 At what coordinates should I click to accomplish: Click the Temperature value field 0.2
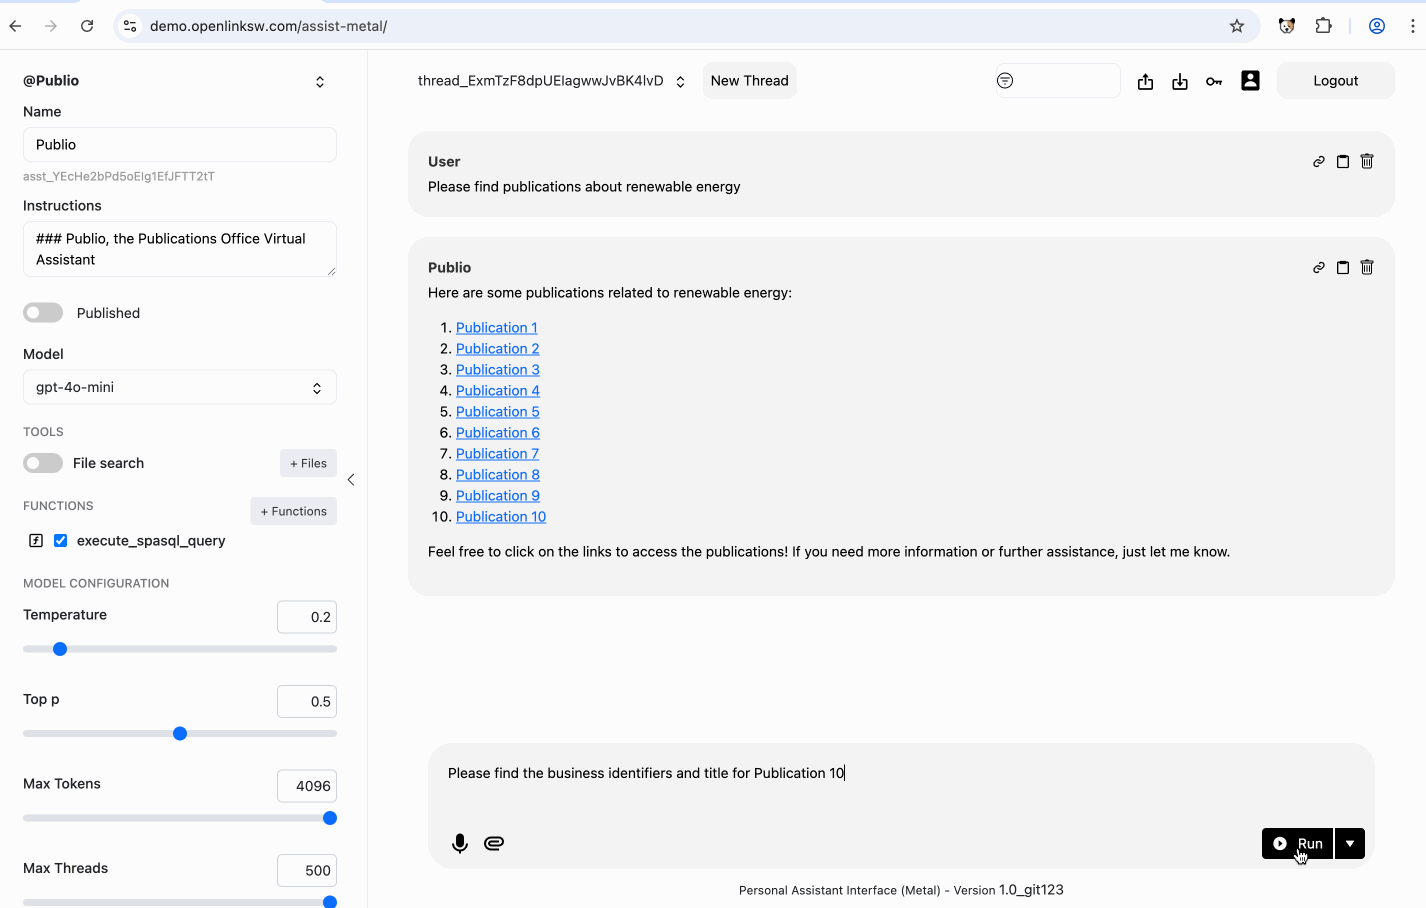click(x=307, y=617)
